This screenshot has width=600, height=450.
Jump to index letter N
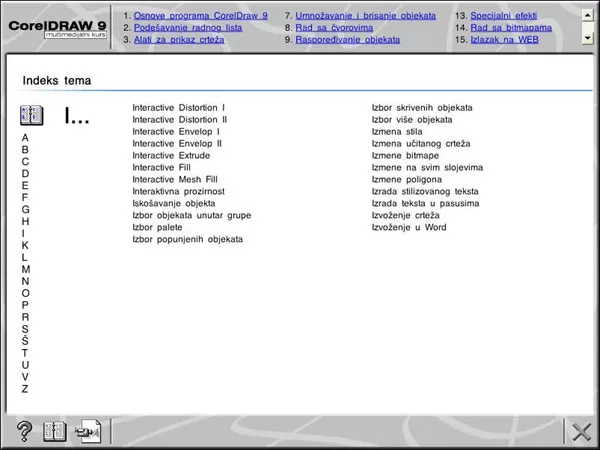click(25, 281)
